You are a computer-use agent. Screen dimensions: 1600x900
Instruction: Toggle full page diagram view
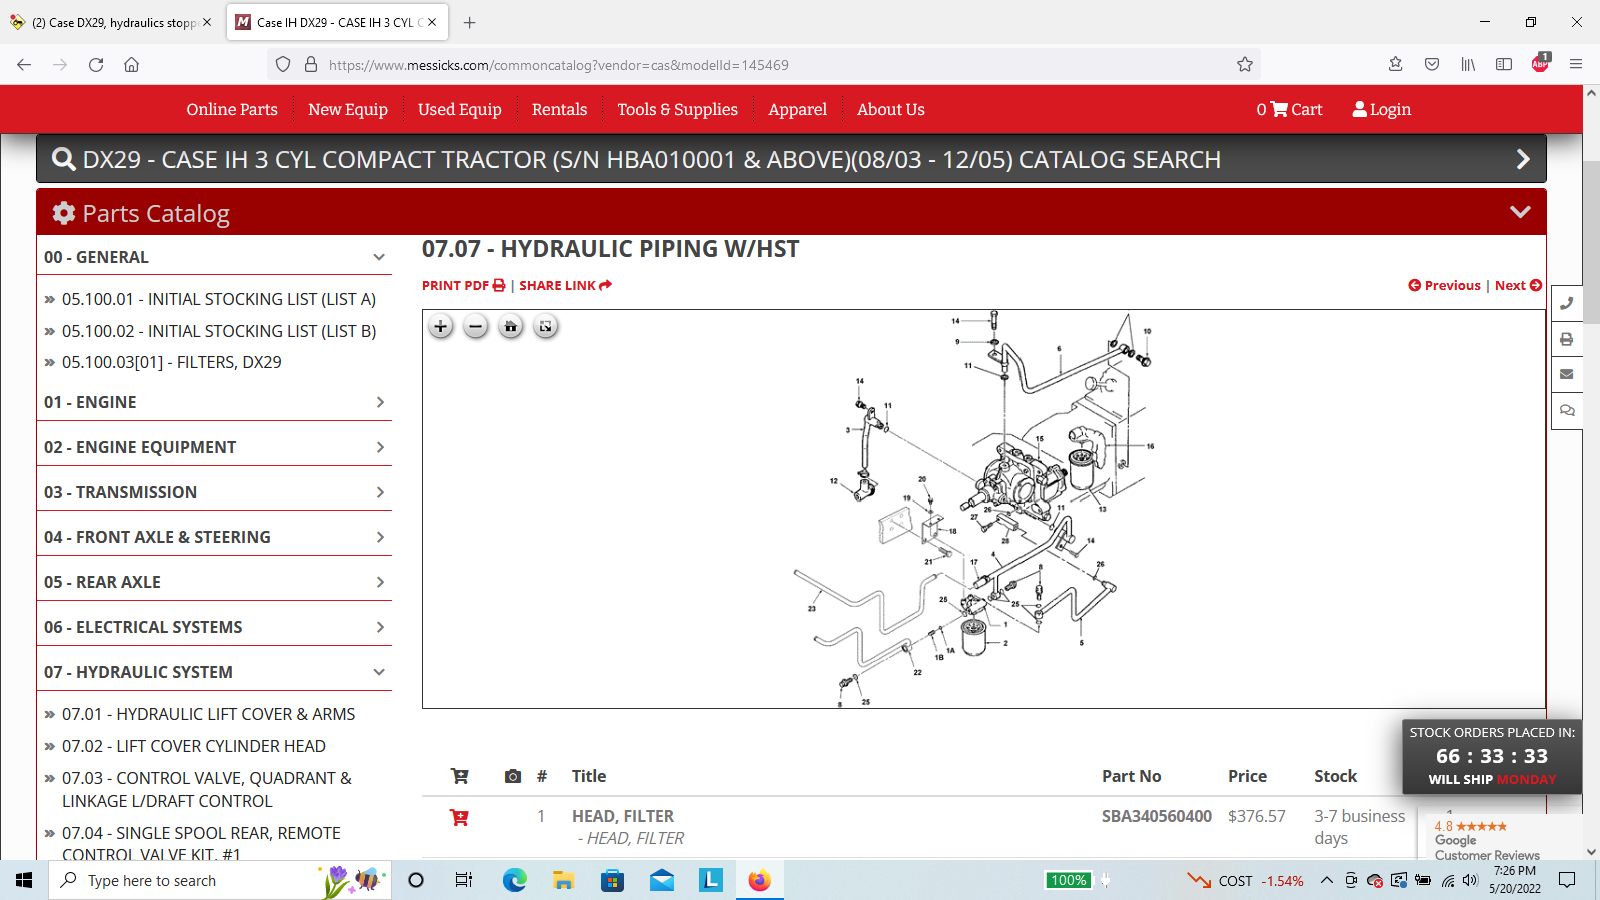pos(546,326)
